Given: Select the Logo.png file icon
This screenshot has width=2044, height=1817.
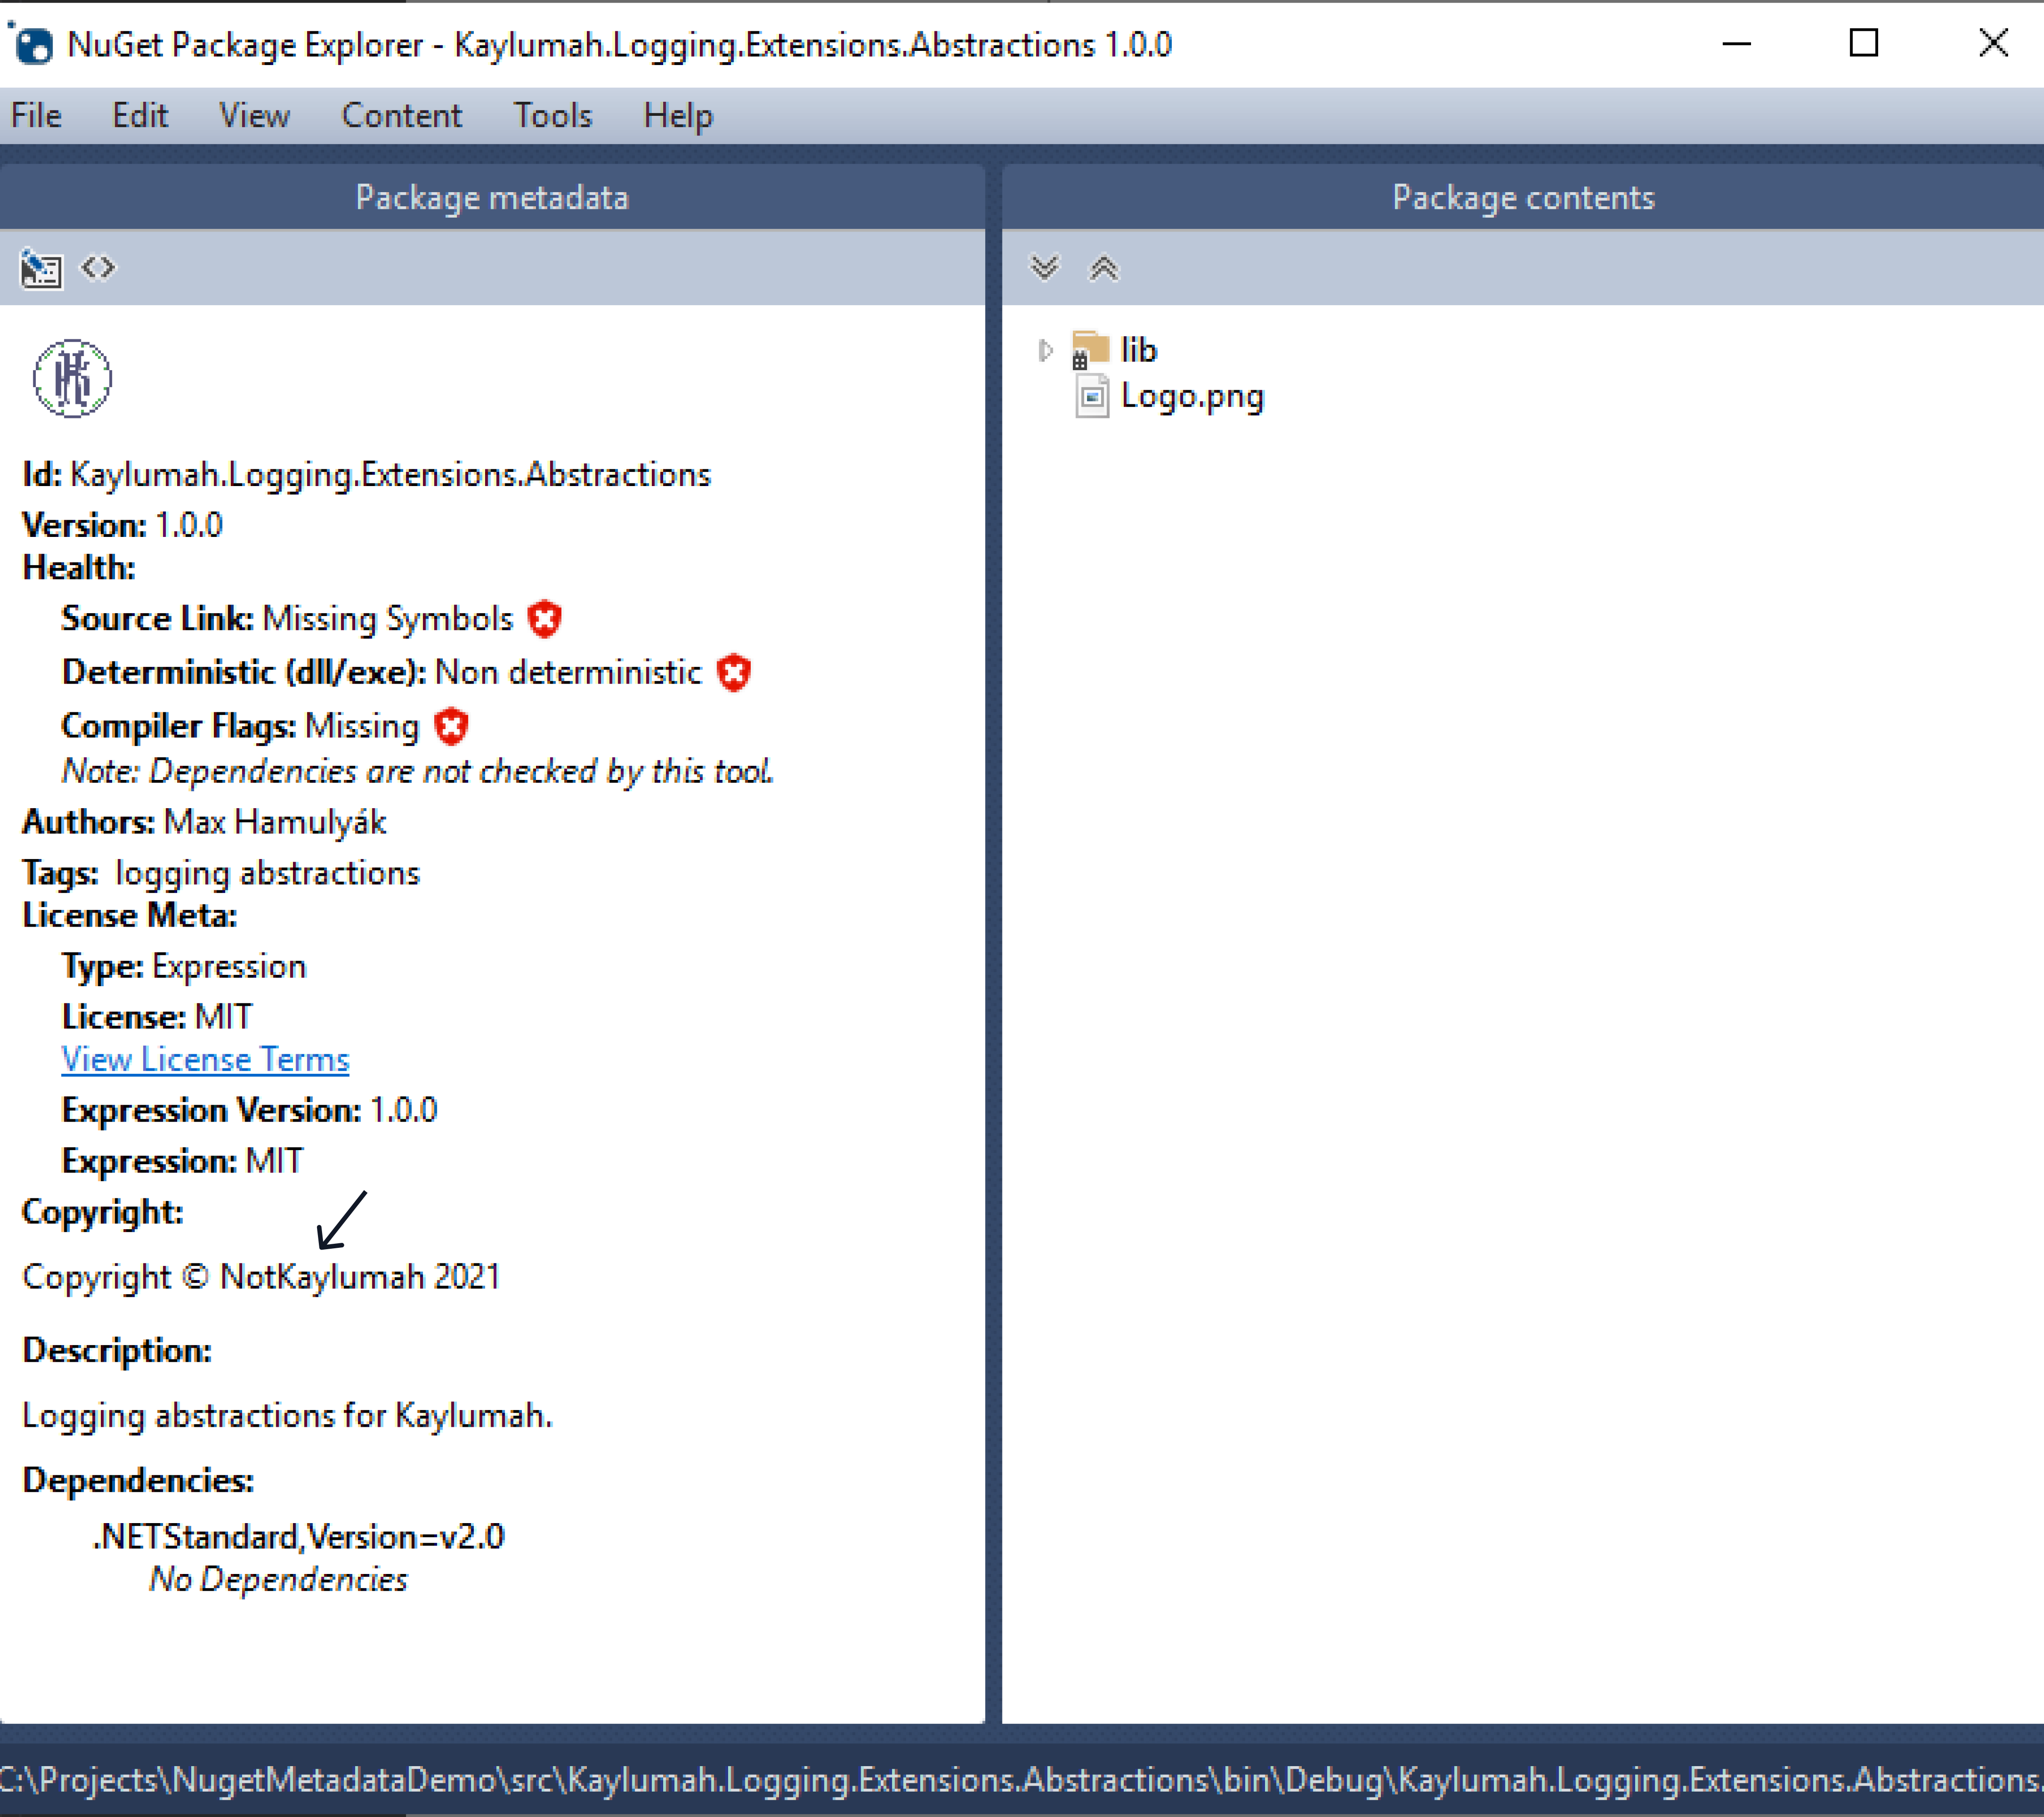Looking at the screenshot, I should (x=1091, y=396).
